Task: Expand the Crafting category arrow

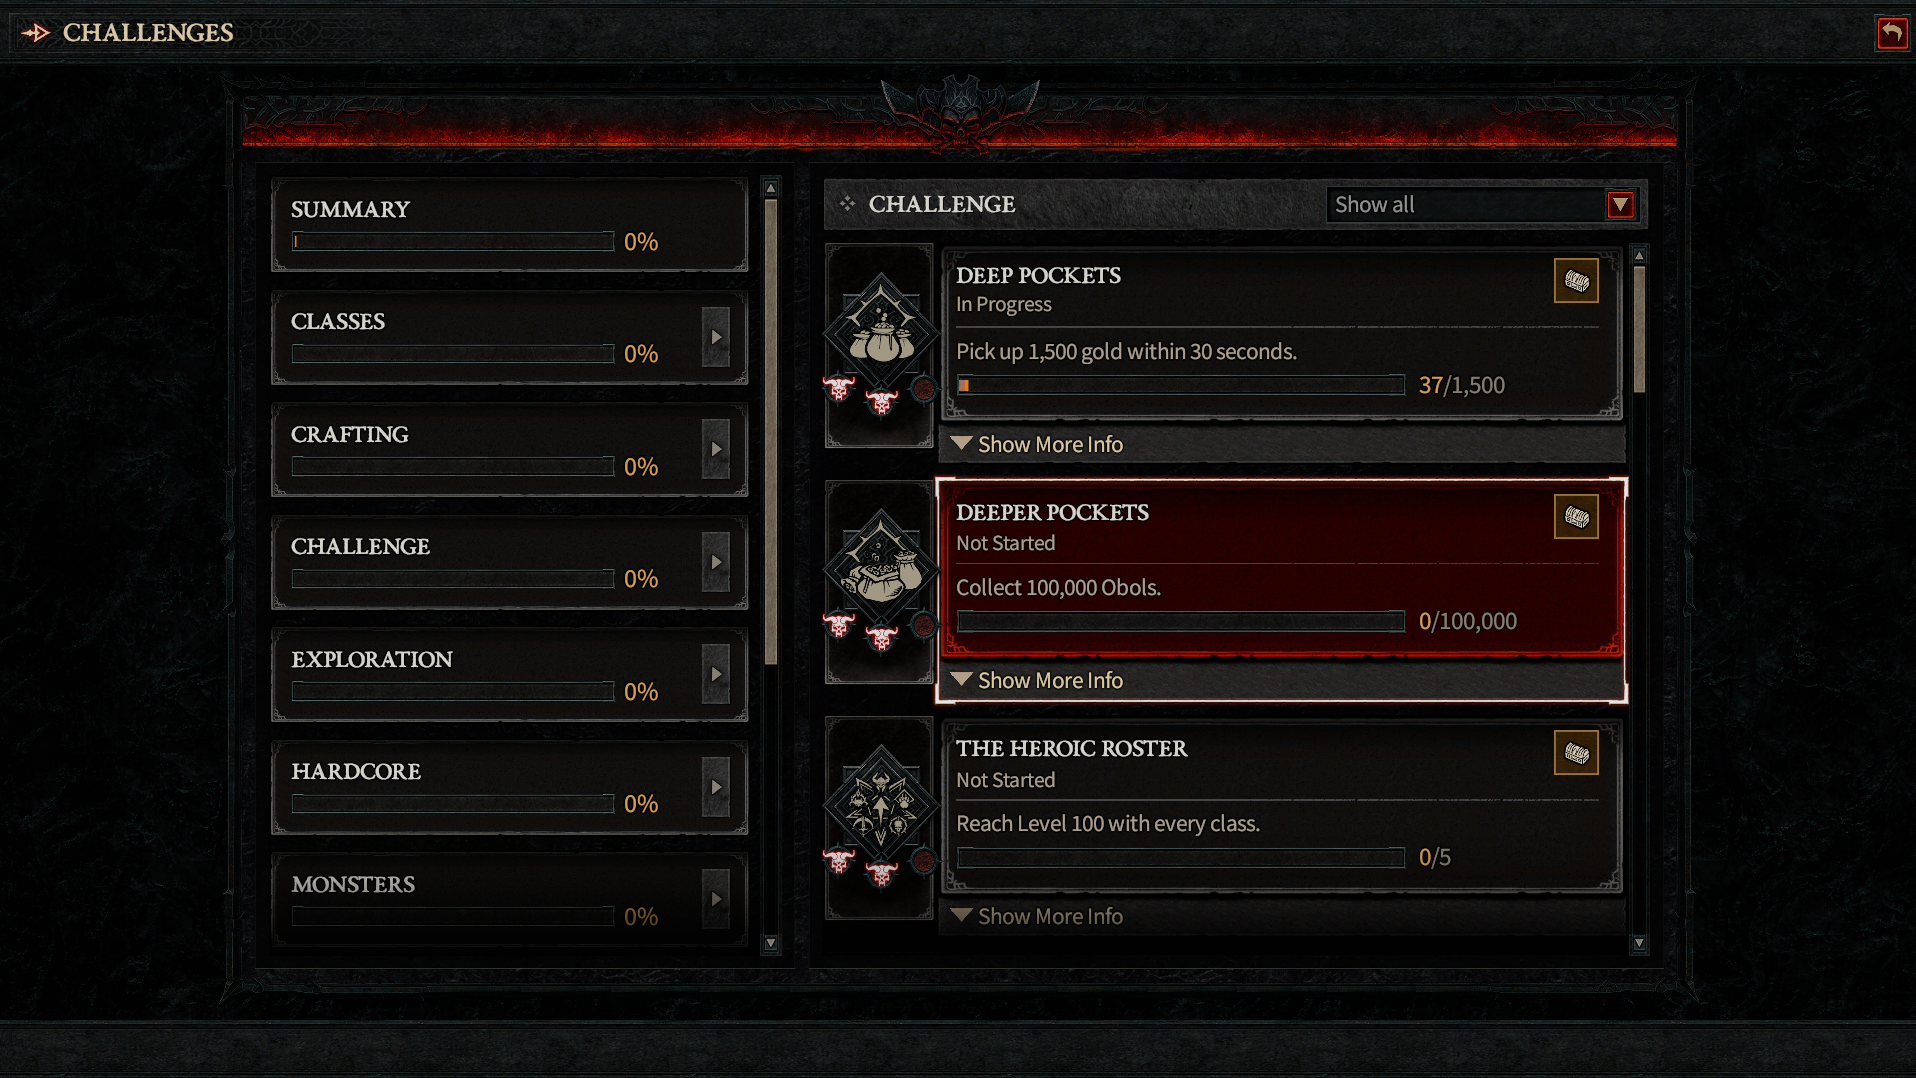Action: [x=716, y=450]
